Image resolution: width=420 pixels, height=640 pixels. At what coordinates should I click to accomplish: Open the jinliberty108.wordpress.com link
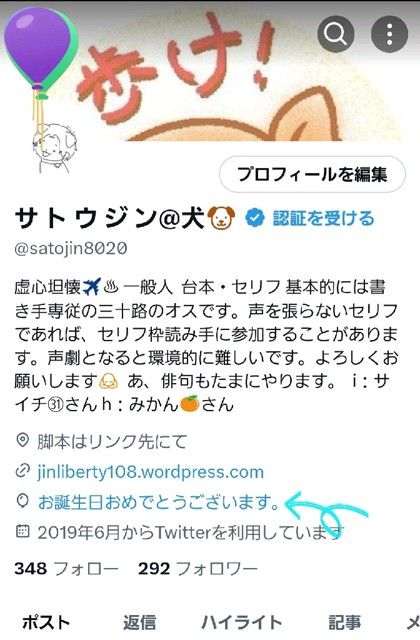(x=151, y=472)
